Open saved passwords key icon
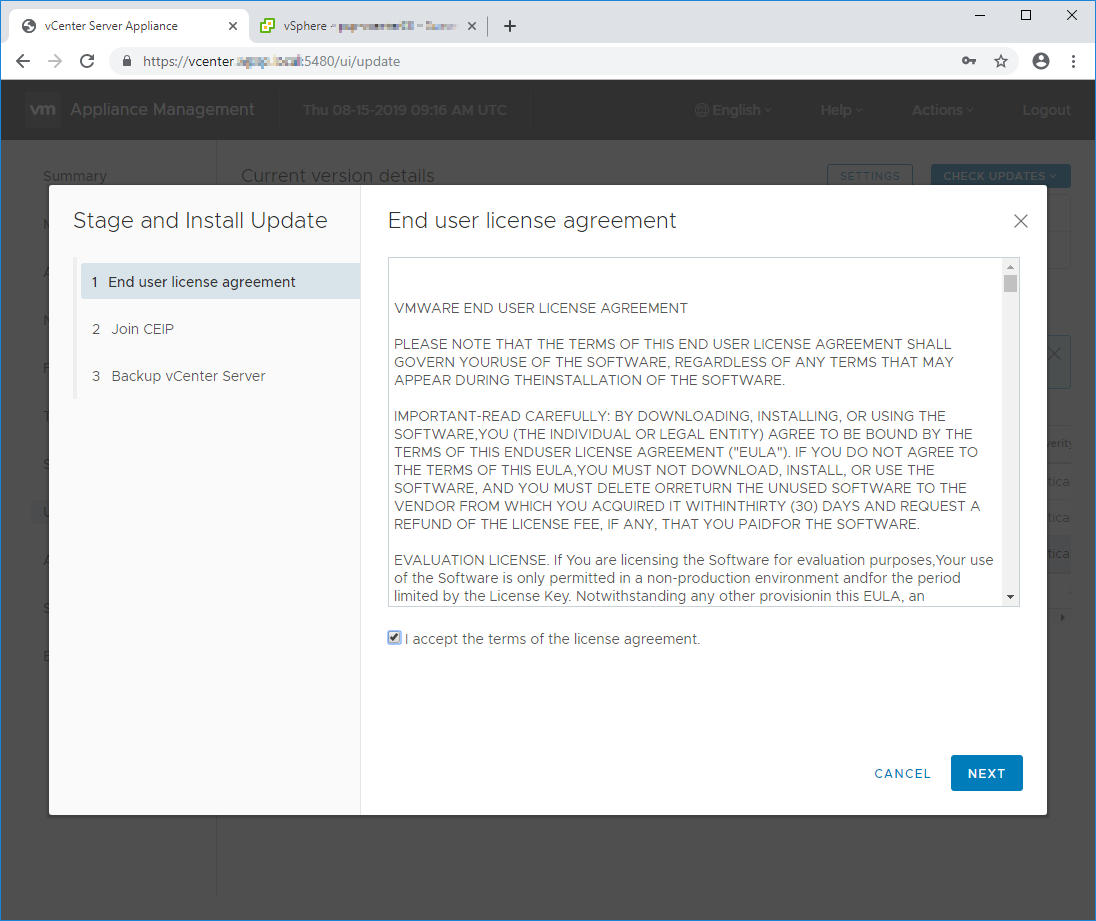The image size is (1096, 921). 969,61
